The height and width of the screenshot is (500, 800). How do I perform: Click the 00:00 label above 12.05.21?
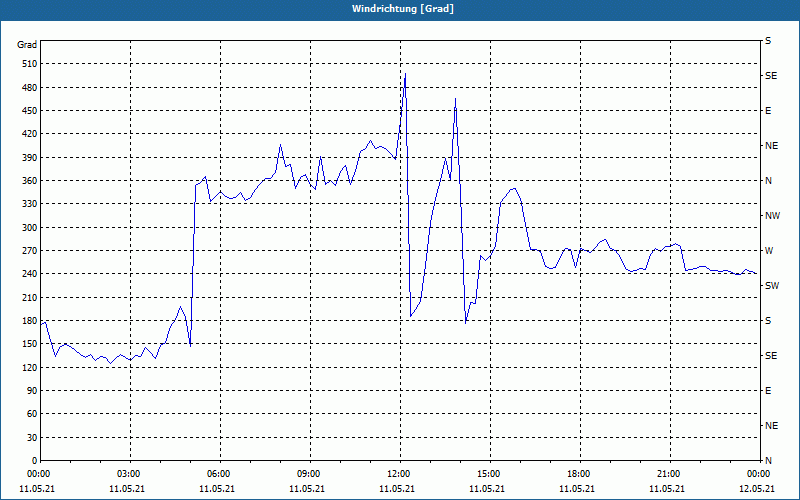pos(757,474)
